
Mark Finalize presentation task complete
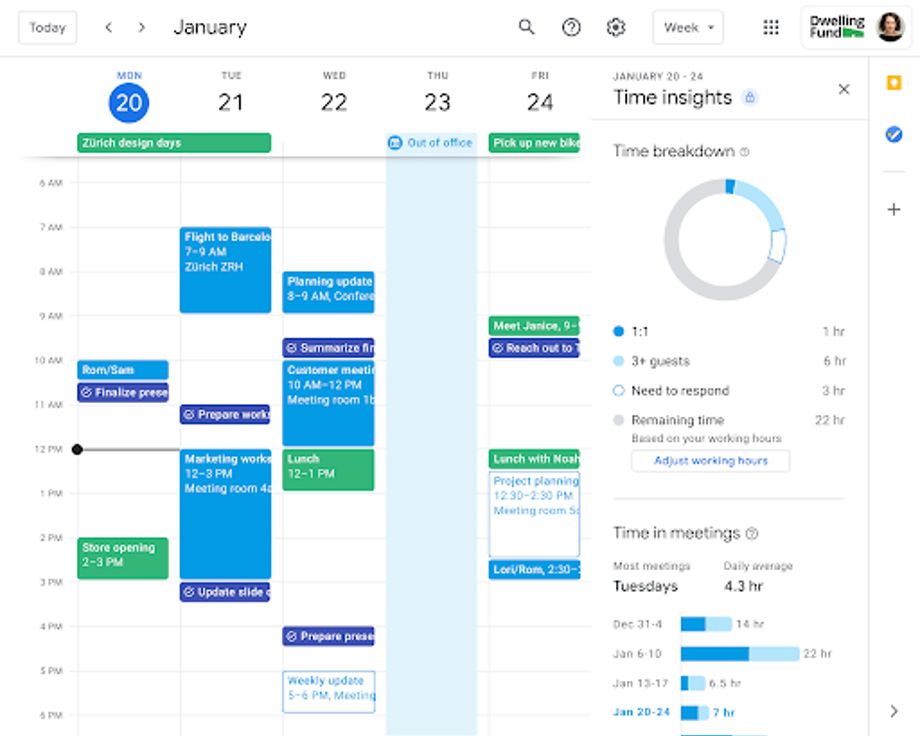click(86, 392)
